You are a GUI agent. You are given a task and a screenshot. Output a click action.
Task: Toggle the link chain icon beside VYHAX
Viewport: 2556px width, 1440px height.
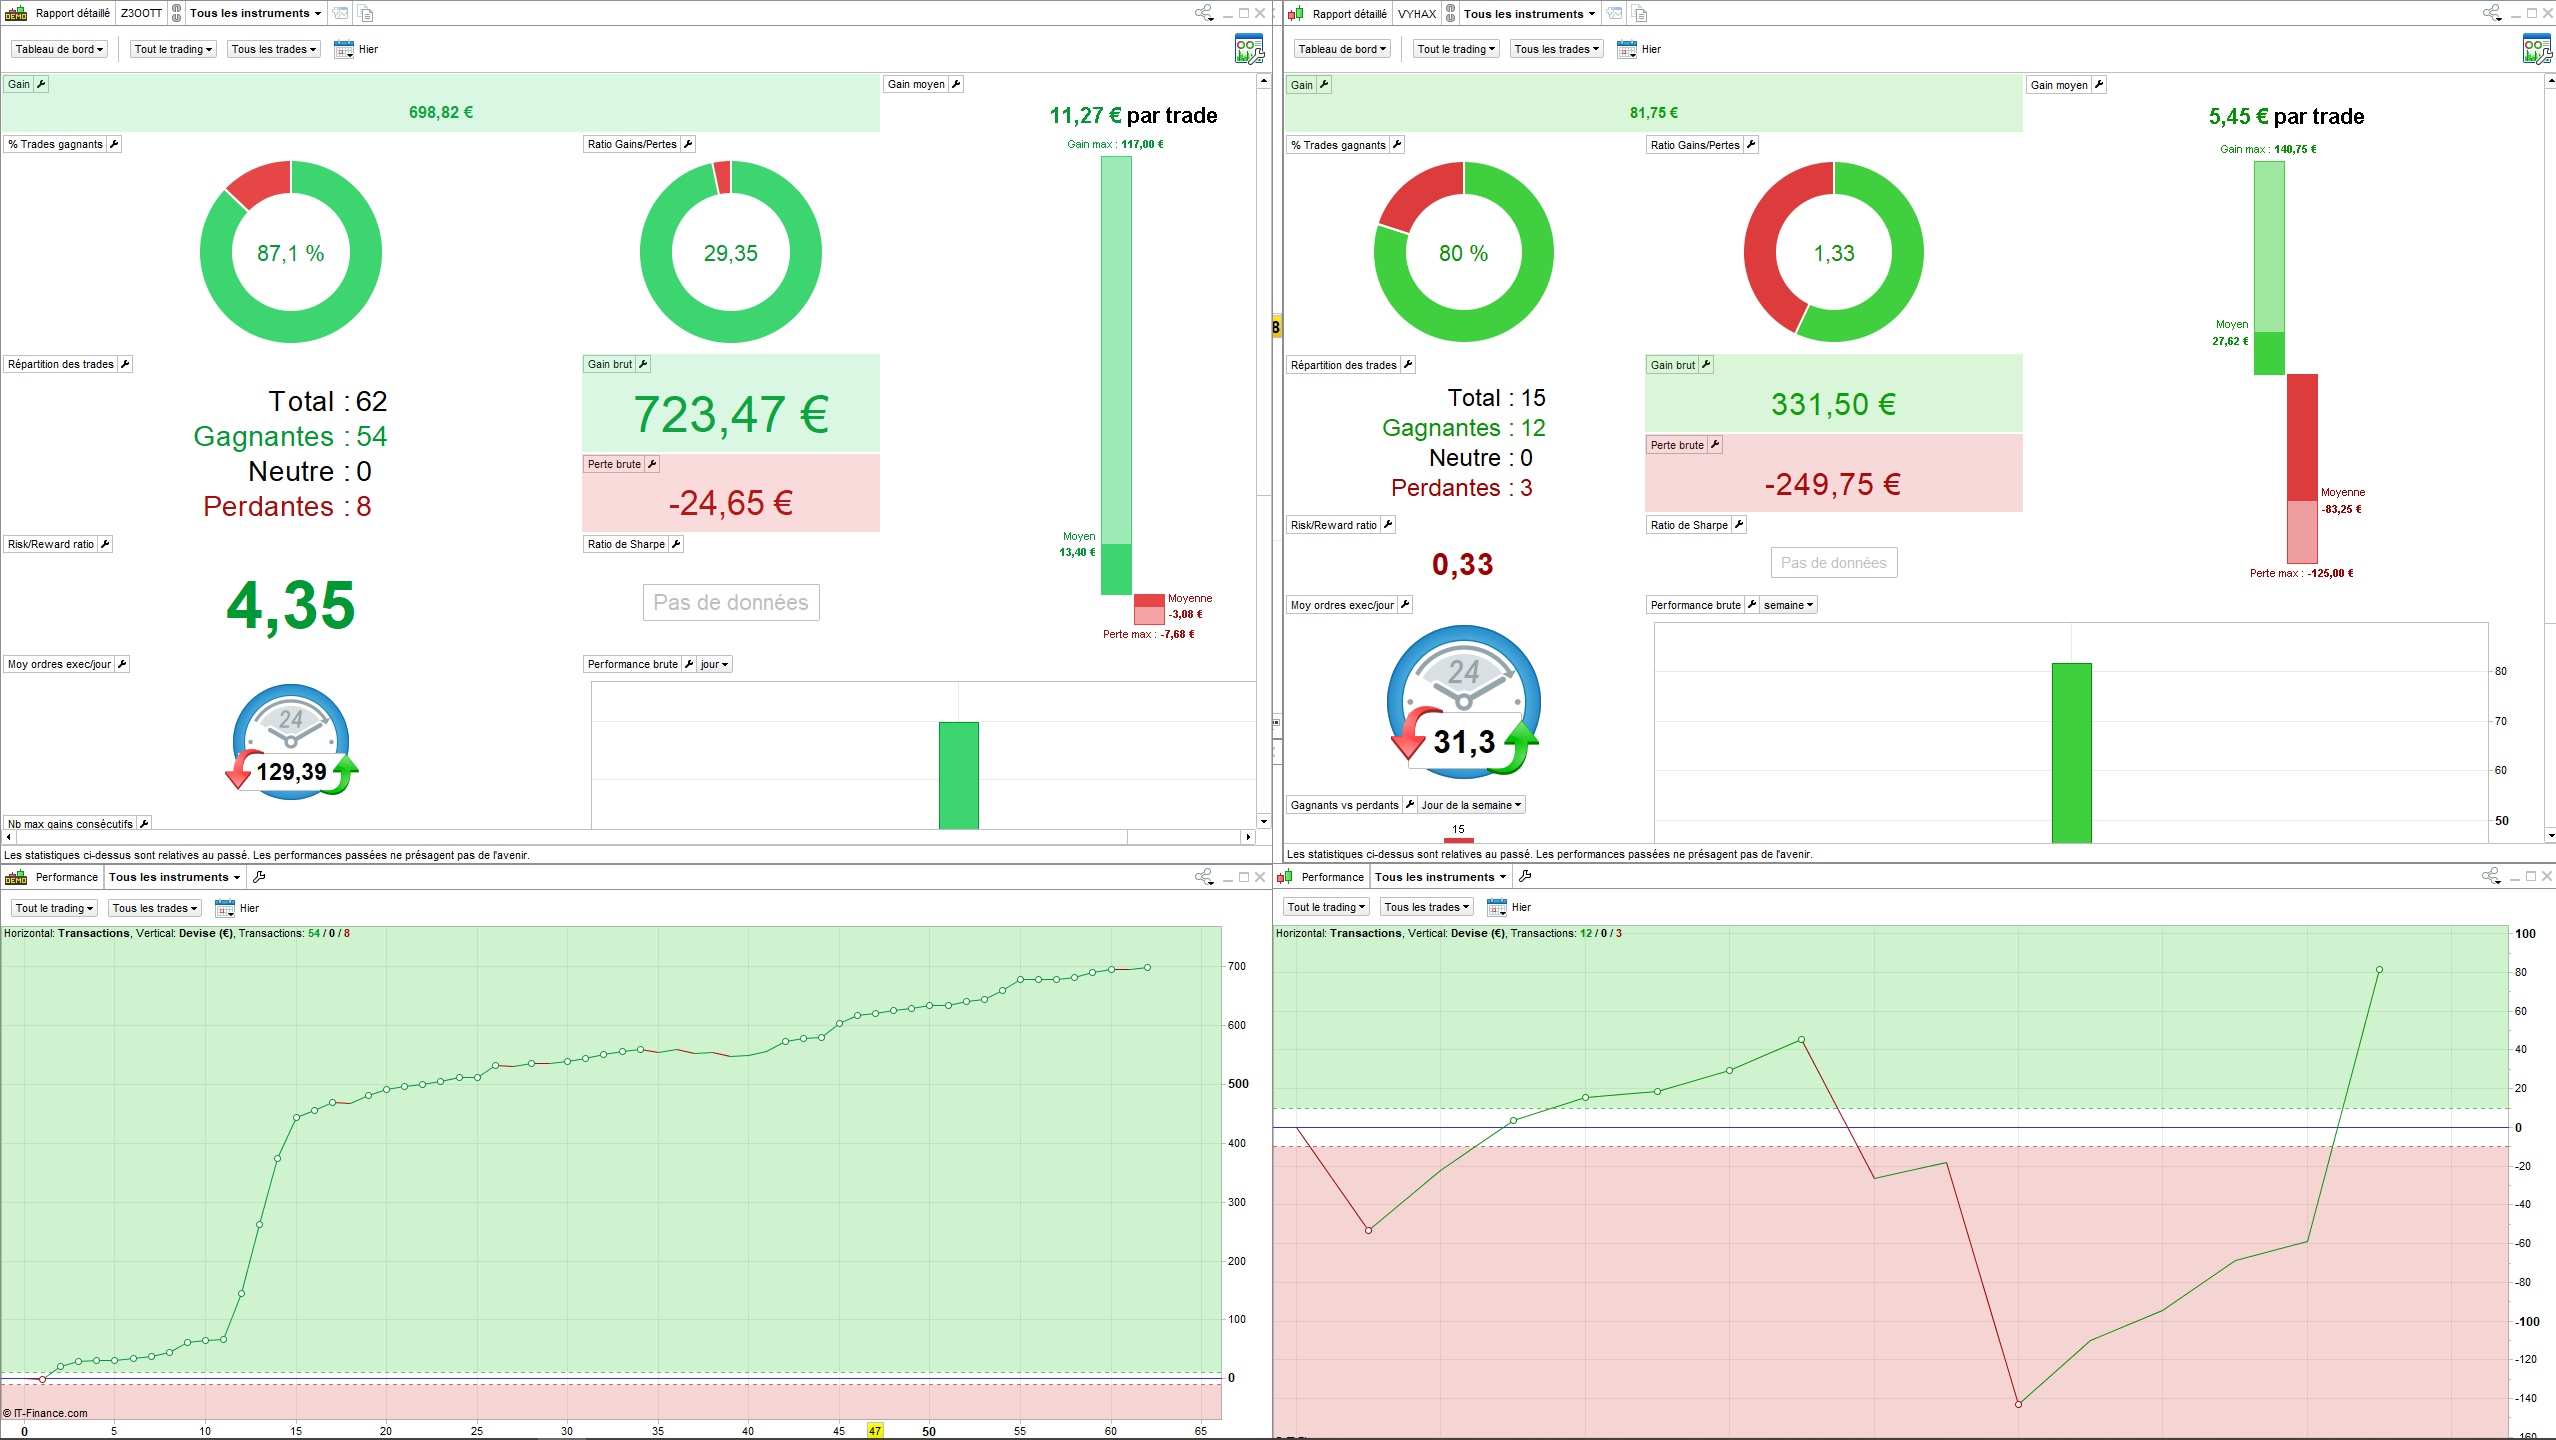[x=1451, y=13]
